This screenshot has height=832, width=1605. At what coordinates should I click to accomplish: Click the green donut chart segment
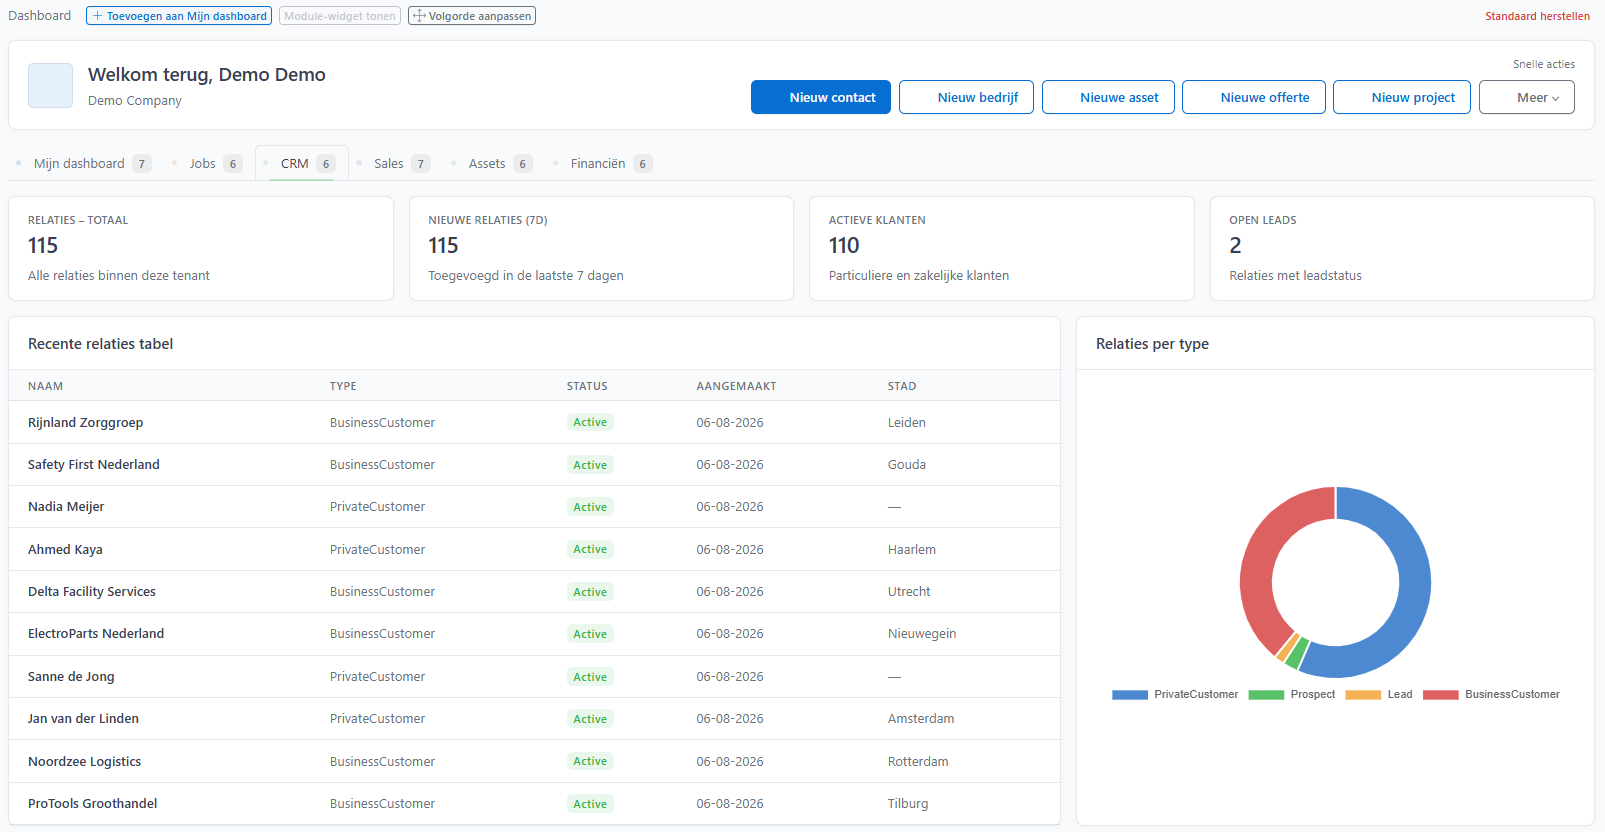(1297, 653)
